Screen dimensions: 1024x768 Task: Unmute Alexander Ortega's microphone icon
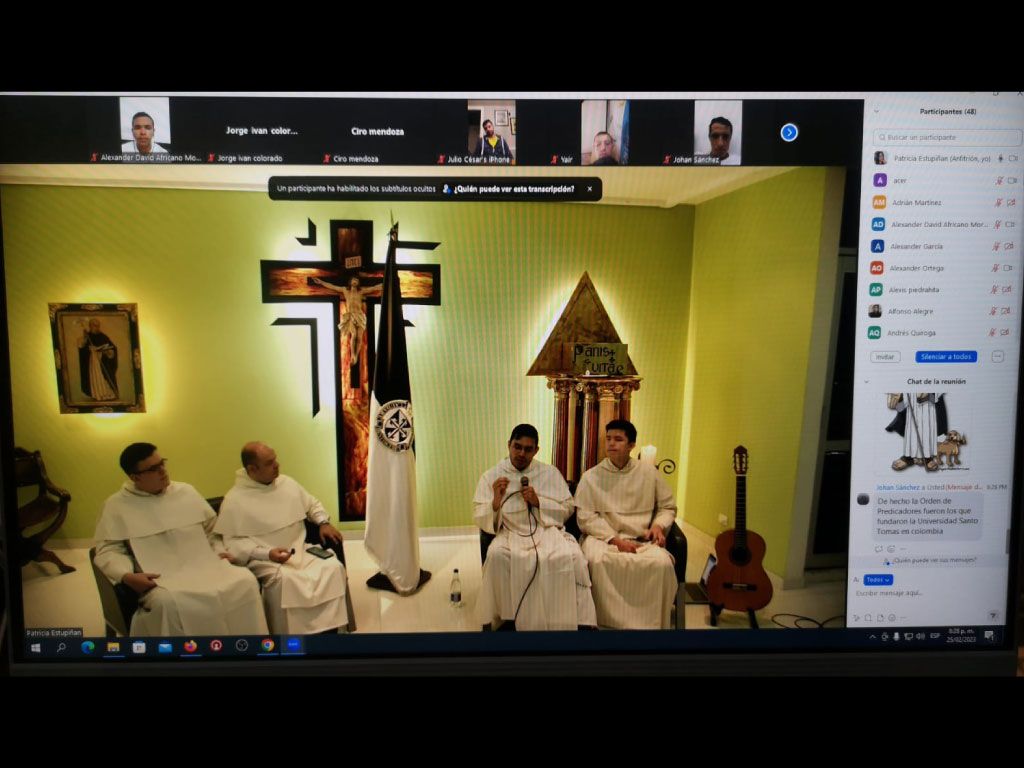coord(996,268)
